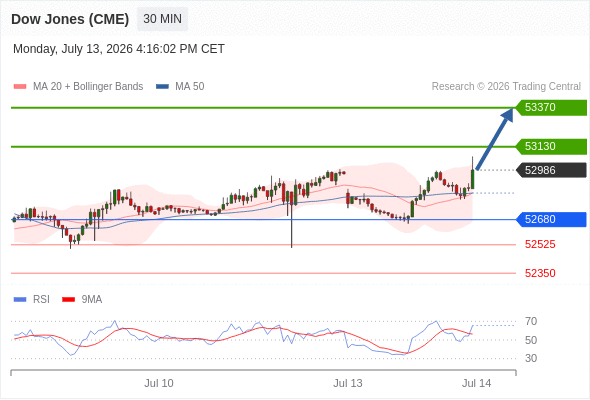Click the 52350 support level label
The height and width of the screenshot is (400, 590).
click(540, 273)
